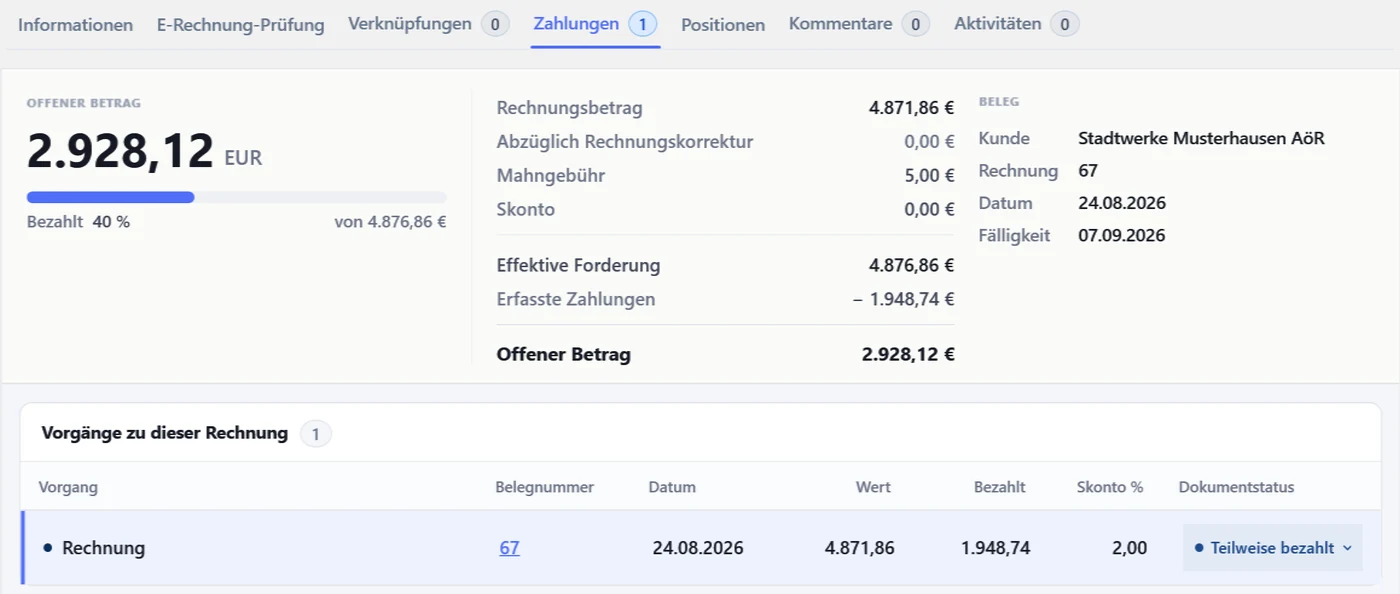Click the Bezahlt column header
This screenshot has width=1400, height=594.
coord(1000,487)
